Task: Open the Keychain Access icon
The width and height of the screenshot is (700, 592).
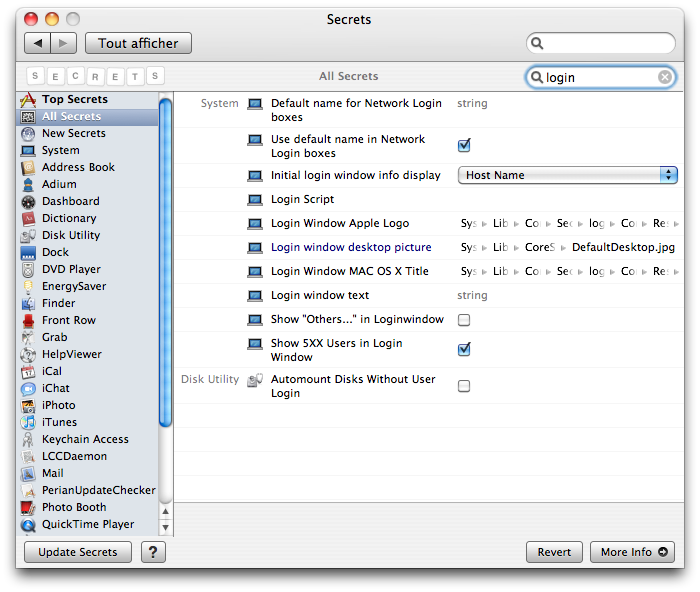Action: point(28,440)
